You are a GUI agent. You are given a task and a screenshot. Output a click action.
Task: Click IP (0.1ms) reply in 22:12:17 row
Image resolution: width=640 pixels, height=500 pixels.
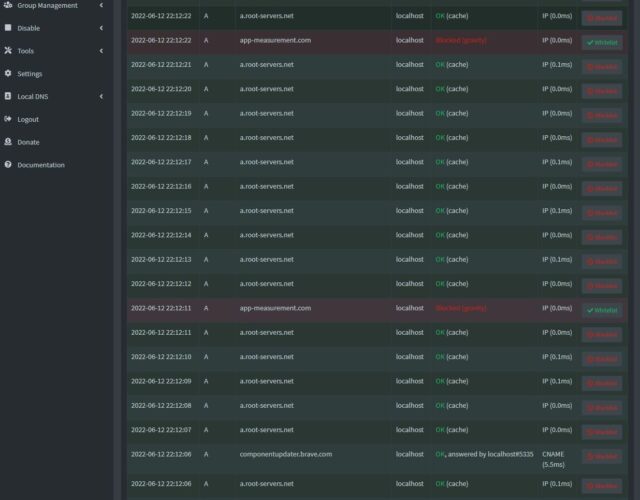(x=557, y=162)
